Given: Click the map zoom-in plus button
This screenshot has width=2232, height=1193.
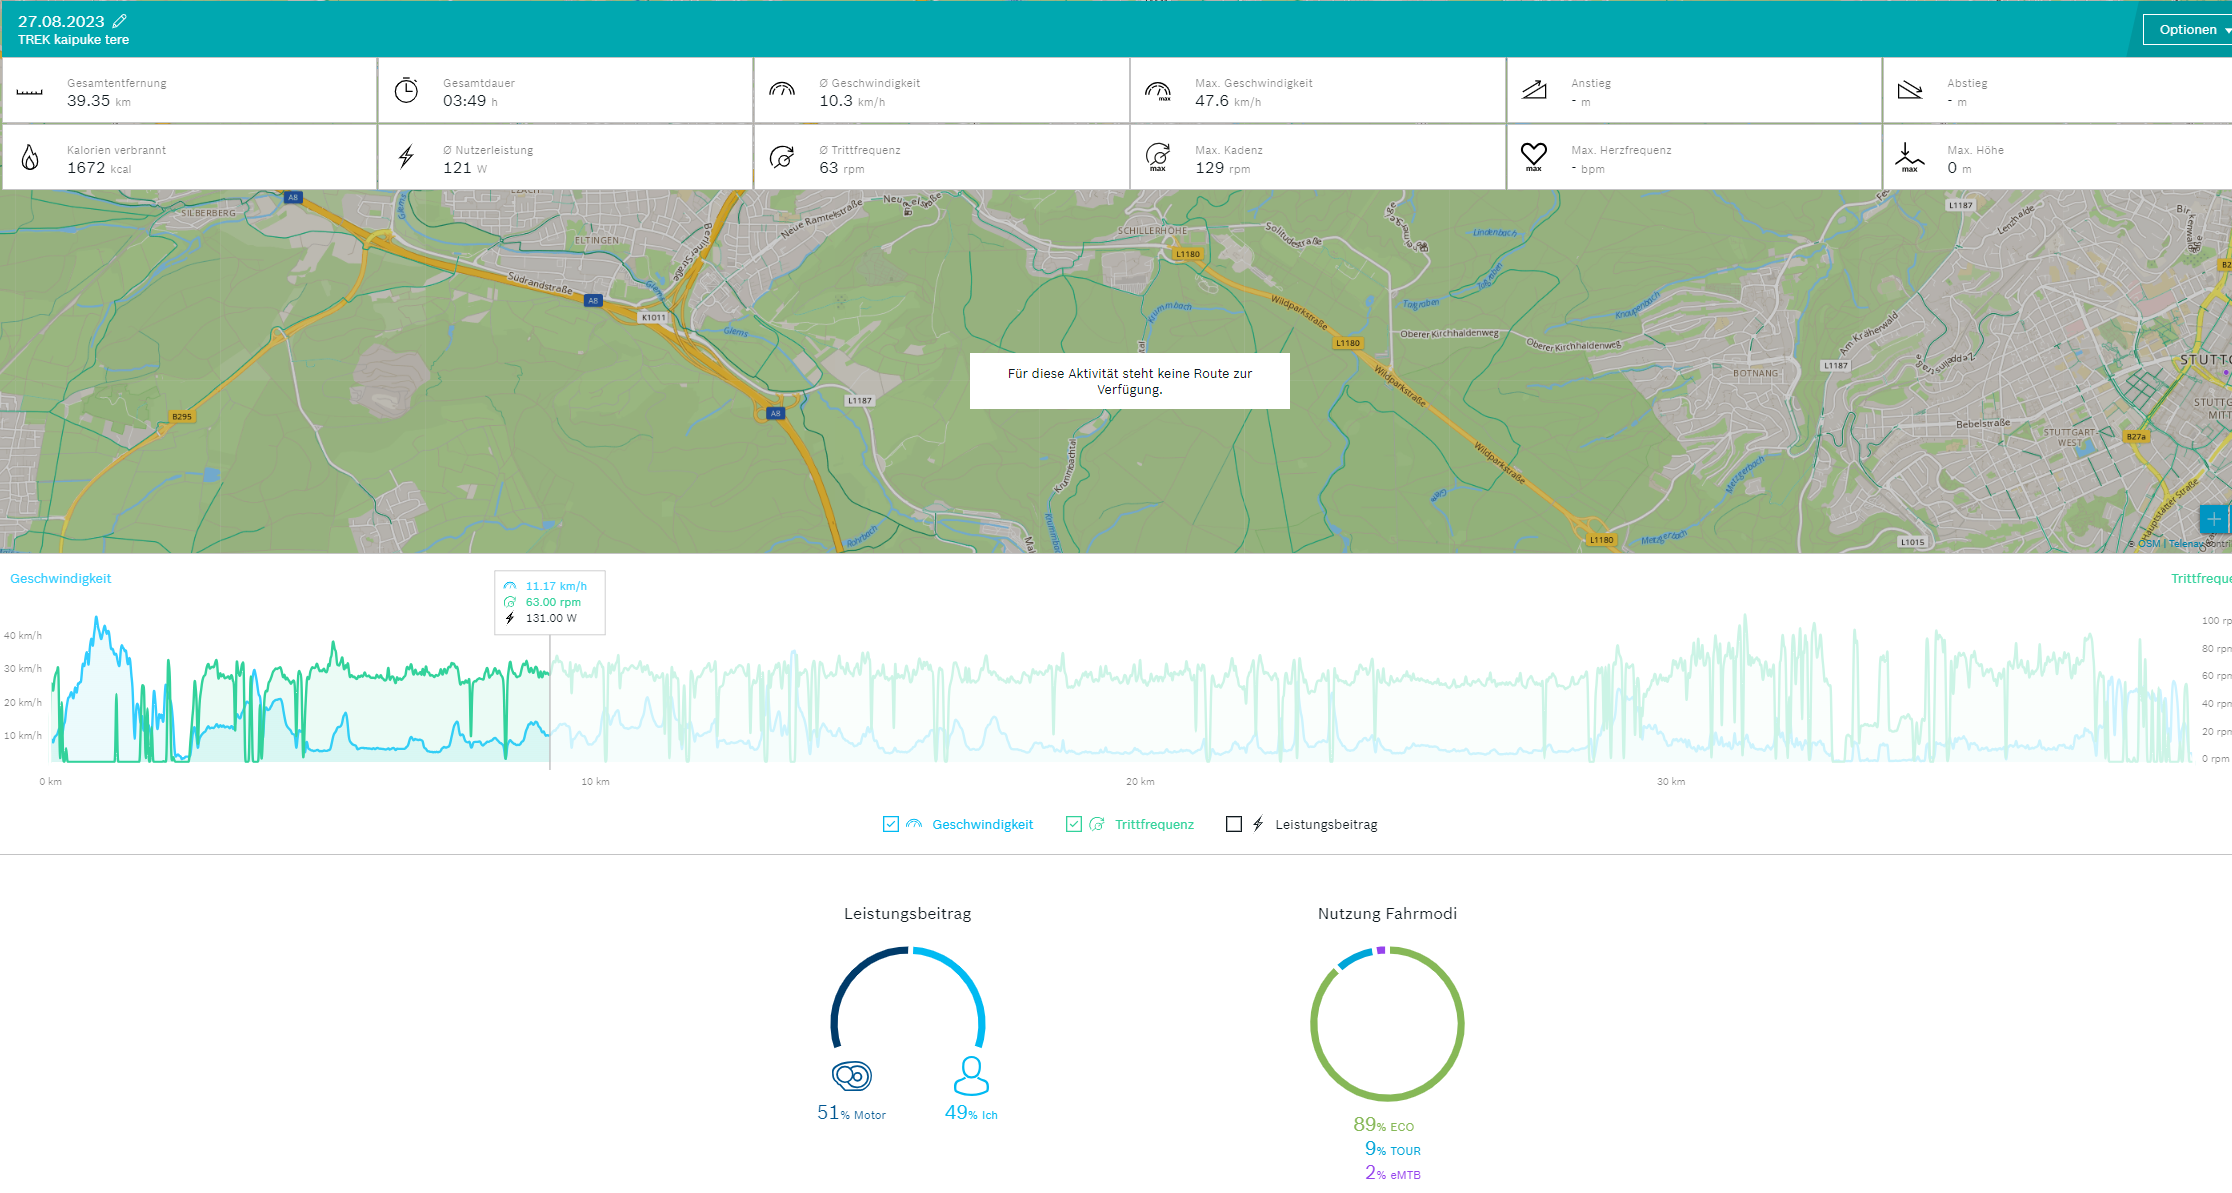Looking at the screenshot, I should pos(2214,519).
